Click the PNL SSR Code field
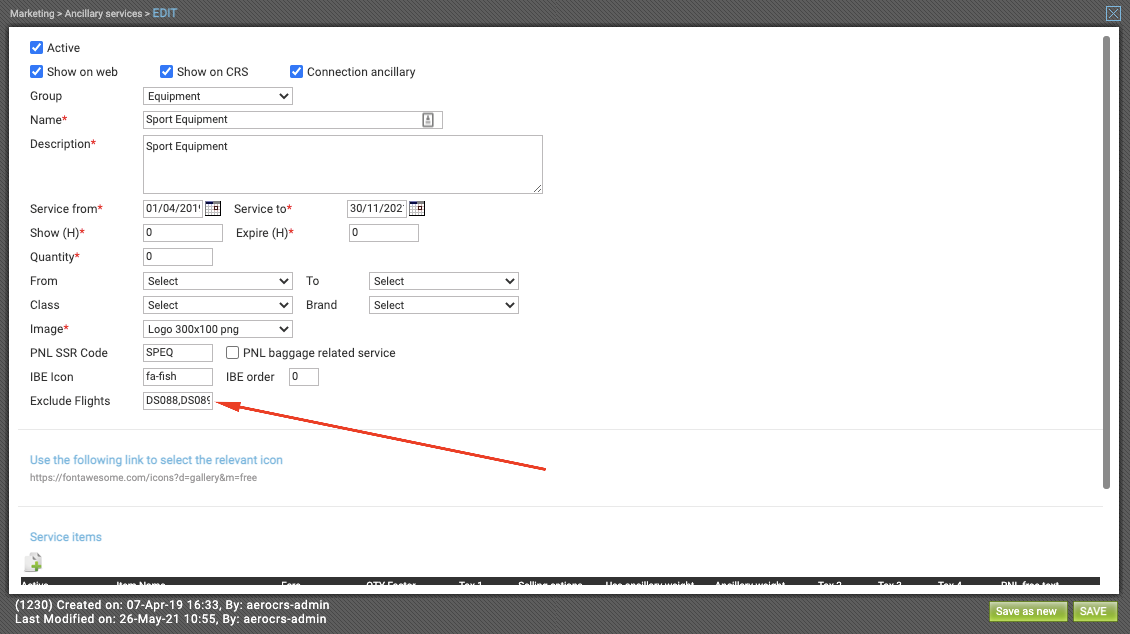This screenshot has height=634, width=1130. tap(178, 352)
